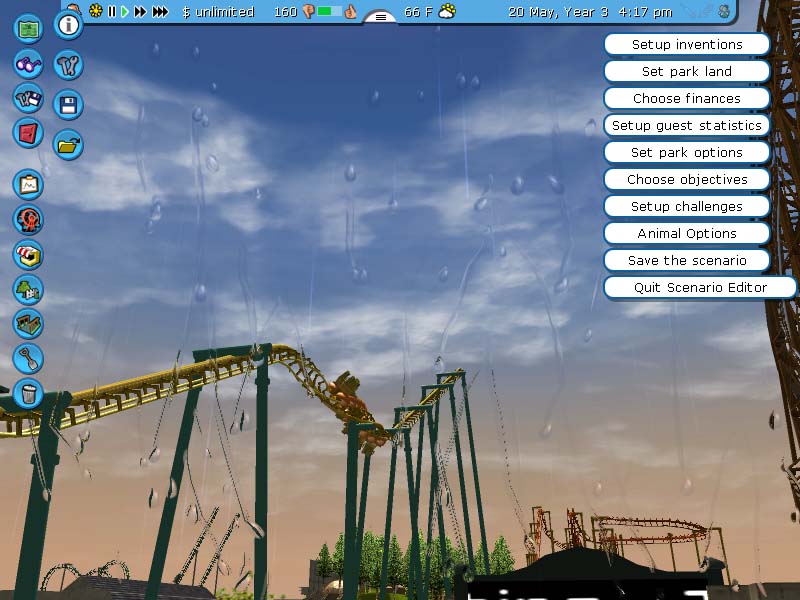The height and width of the screenshot is (600, 800).
Task: Click the open folder load icon
Action: point(68,145)
